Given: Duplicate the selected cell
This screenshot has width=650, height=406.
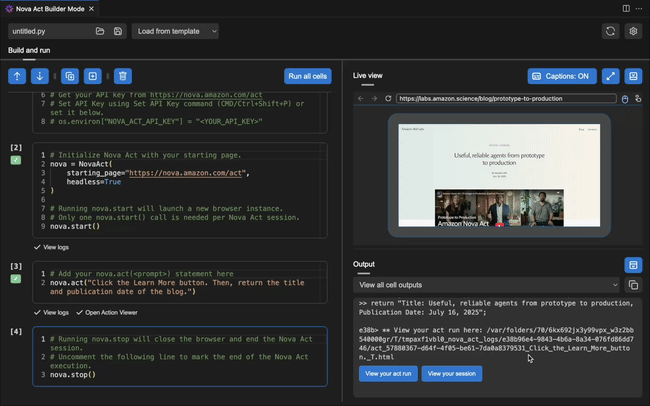Looking at the screenshot, I should [x=70, y=76].
